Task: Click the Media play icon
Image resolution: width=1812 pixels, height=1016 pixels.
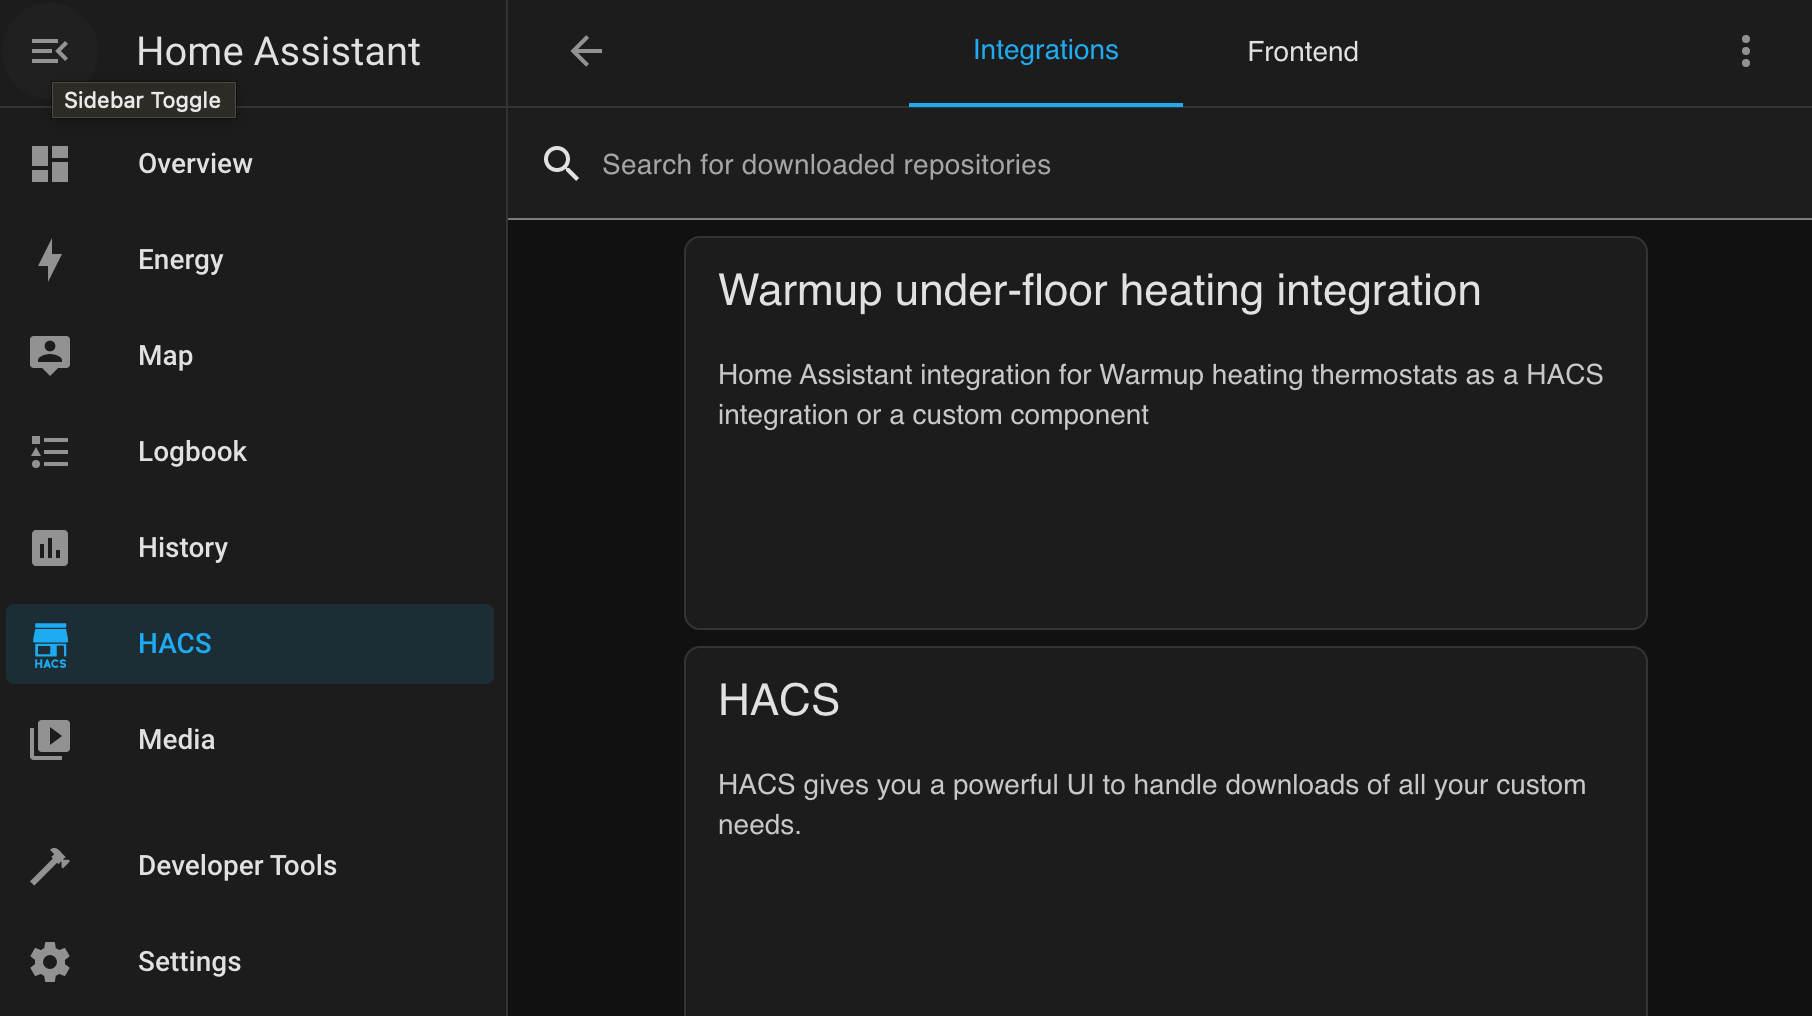Action: point(49,740)
